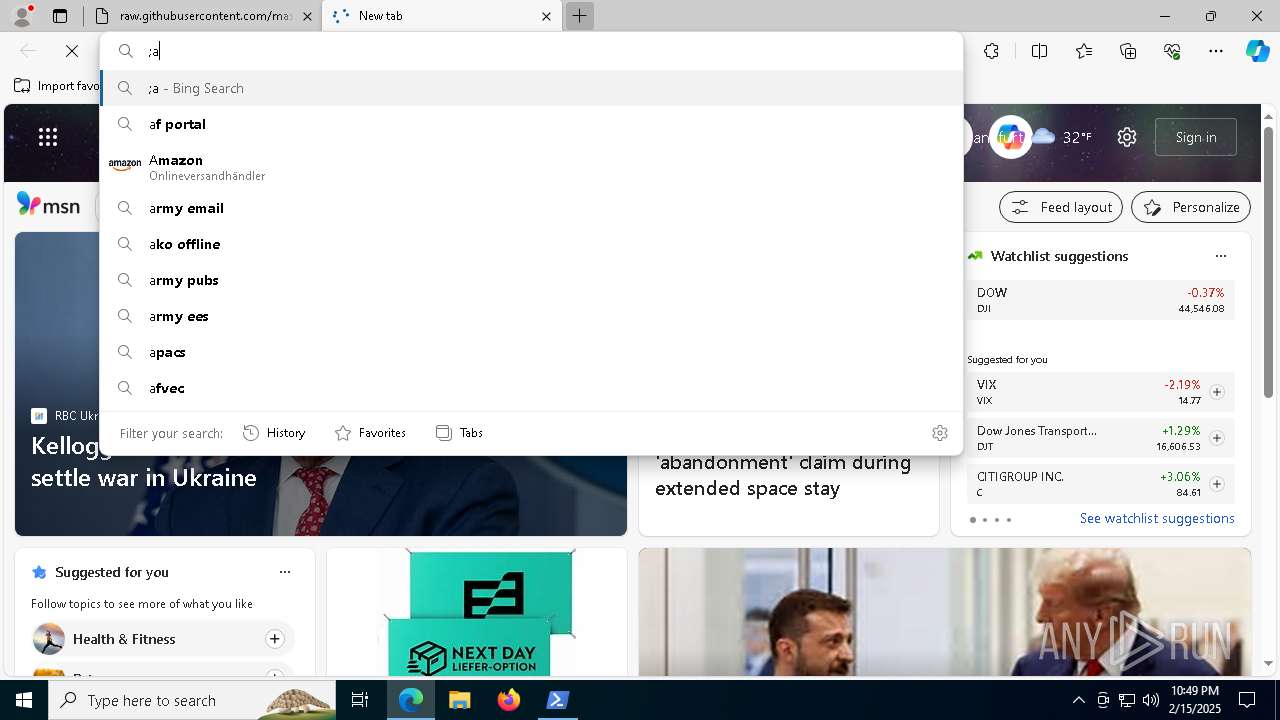Open Settings and more ellipsis
This screenshot has height=720, width=1280.
1216,51
